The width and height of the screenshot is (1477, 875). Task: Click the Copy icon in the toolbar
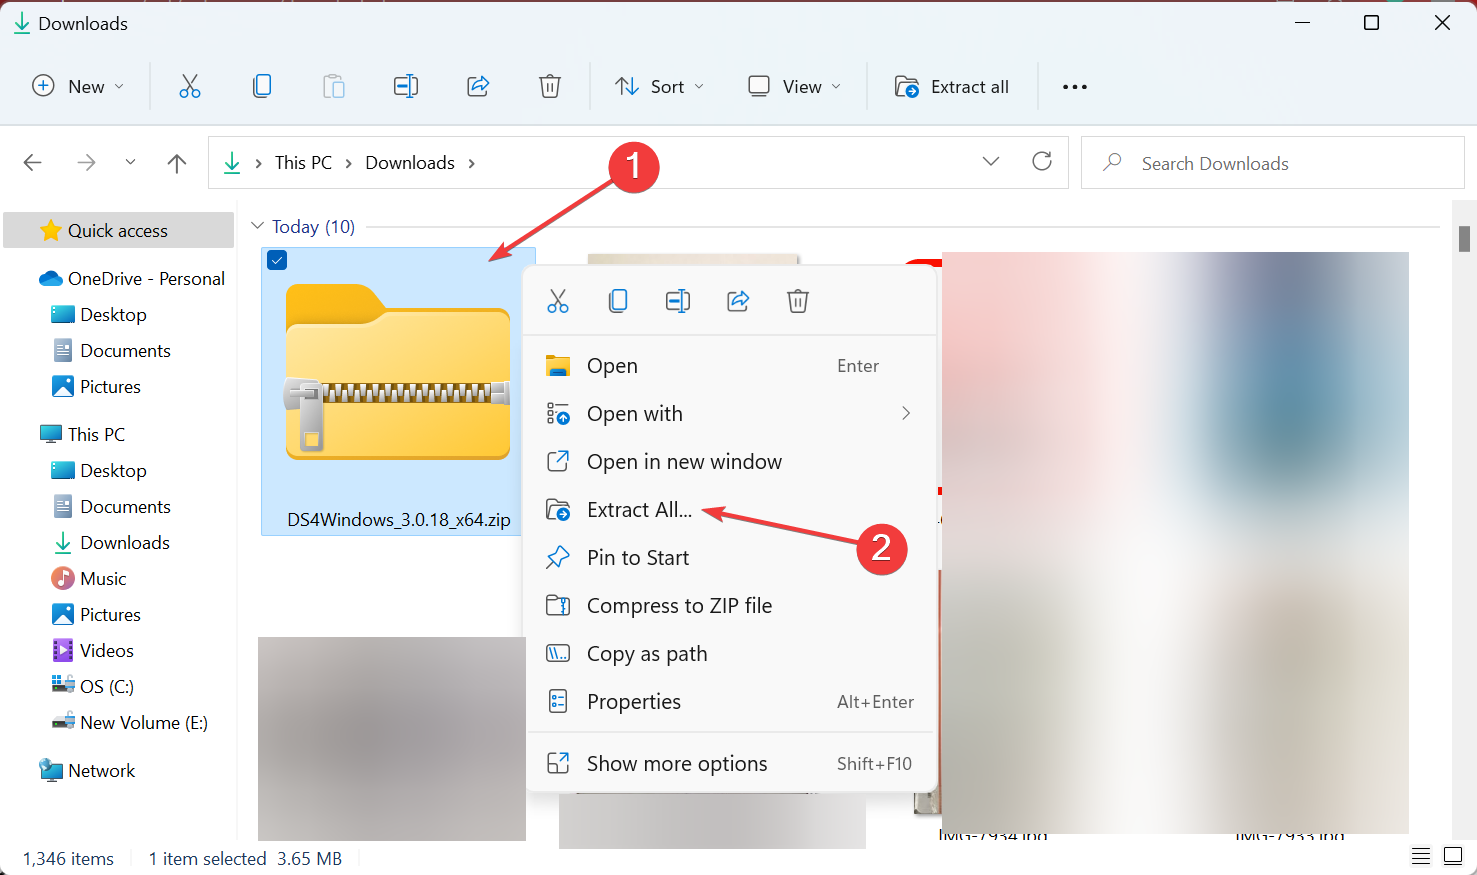[262, 86]
